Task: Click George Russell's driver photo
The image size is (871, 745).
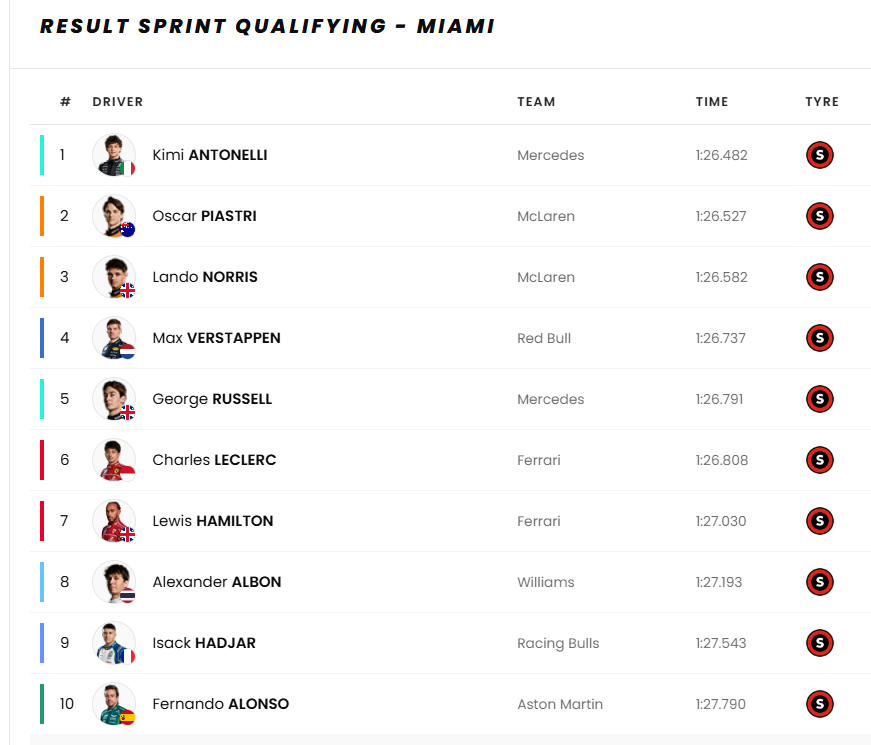Action: click(114, 399)
